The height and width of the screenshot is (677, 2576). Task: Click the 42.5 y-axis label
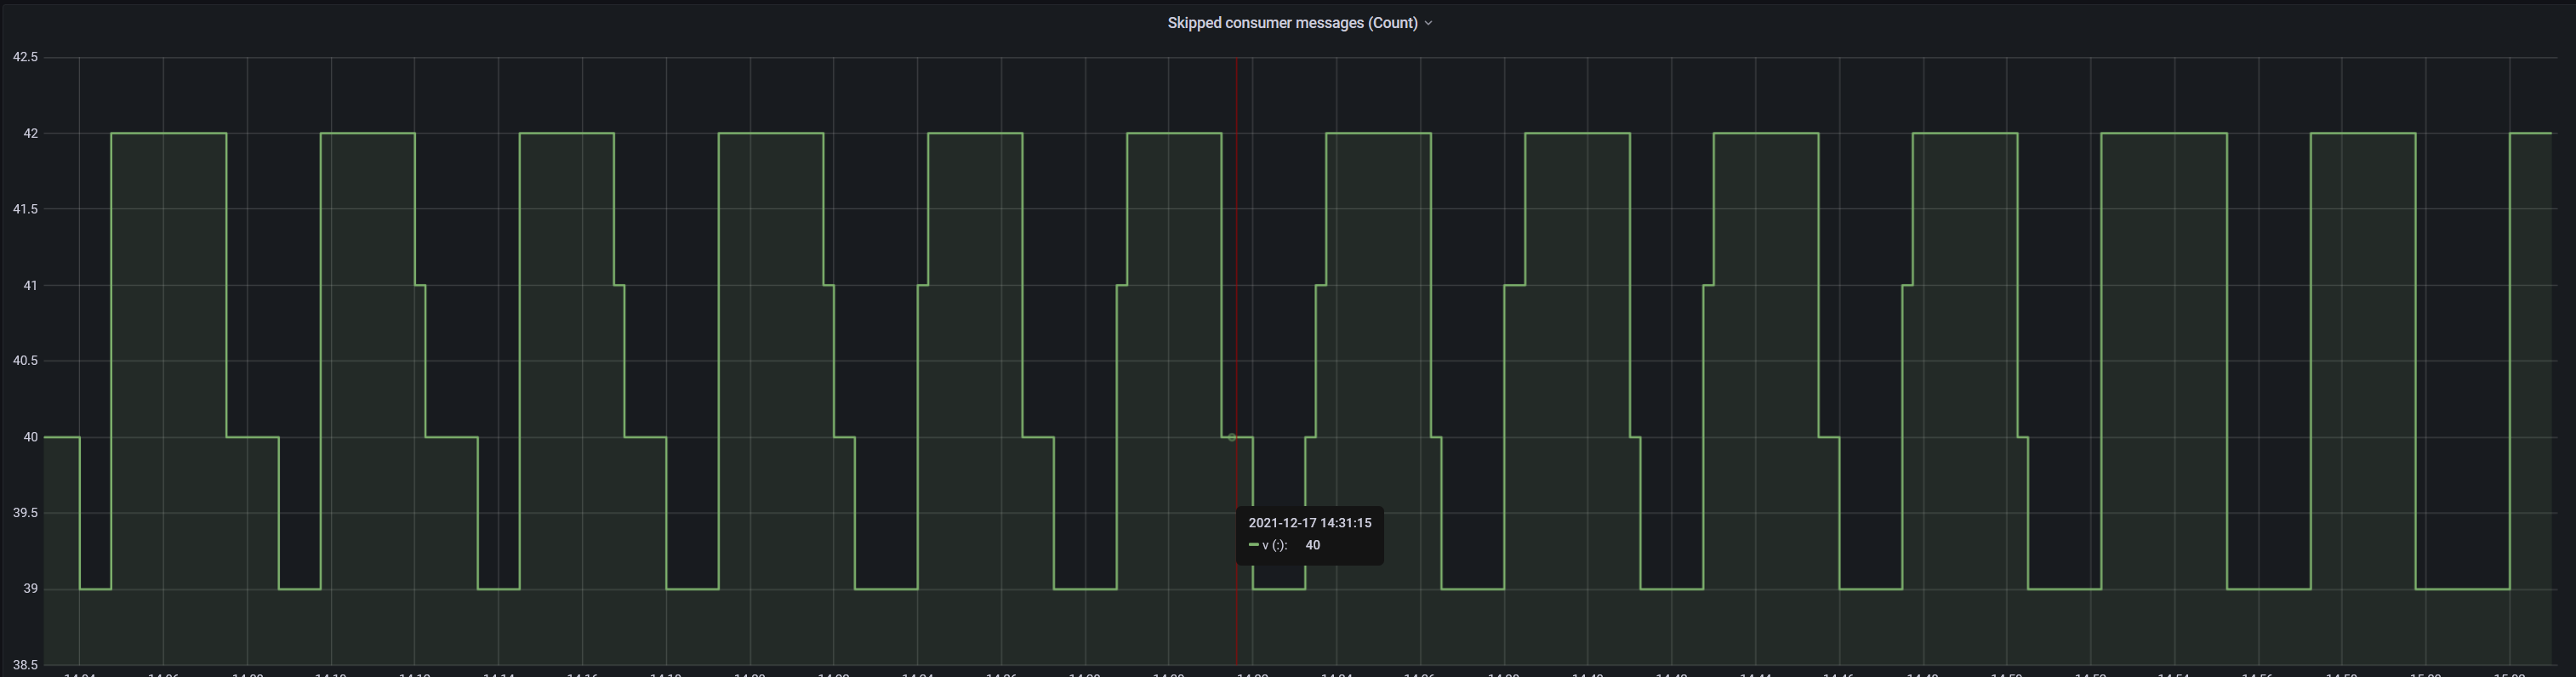25,57
